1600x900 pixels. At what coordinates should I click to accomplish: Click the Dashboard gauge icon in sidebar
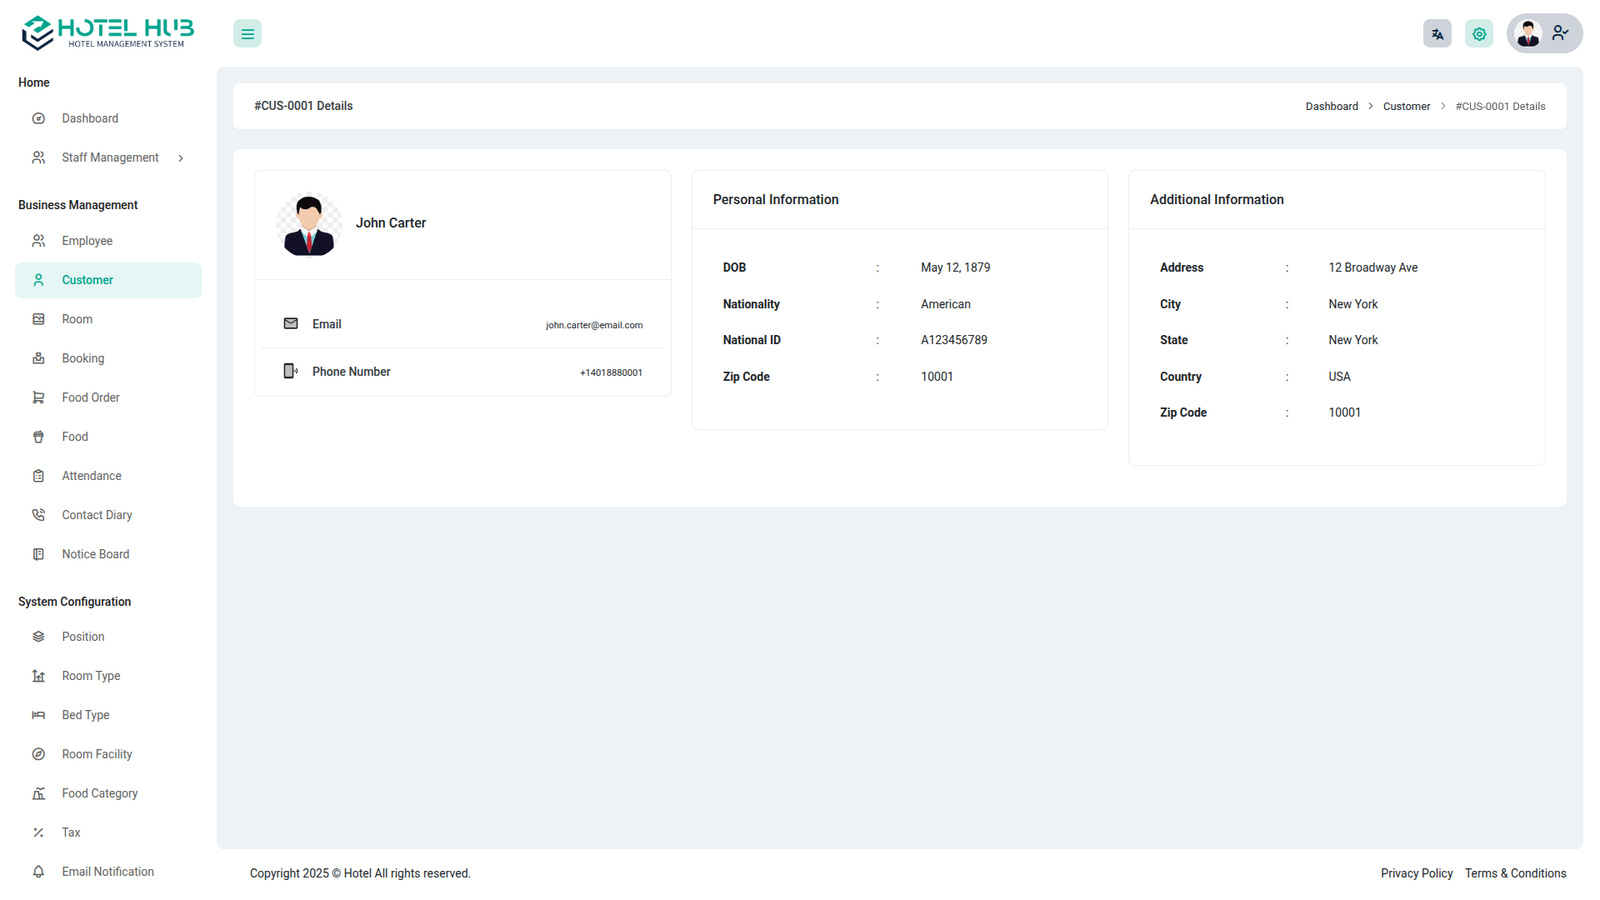[39, 119]
